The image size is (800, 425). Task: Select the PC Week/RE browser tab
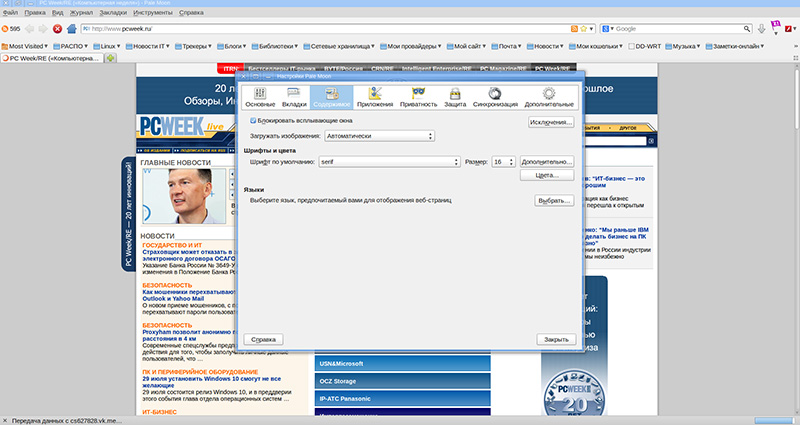click(x=51, y=58)
